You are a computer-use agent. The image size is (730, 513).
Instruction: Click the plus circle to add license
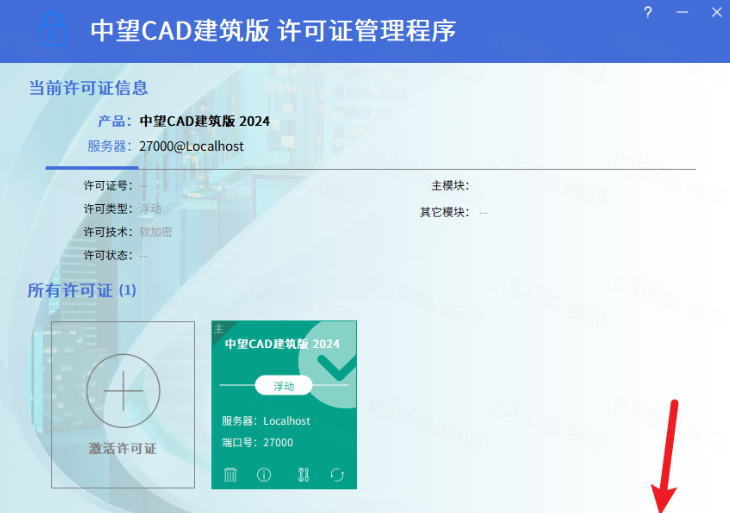123,390
